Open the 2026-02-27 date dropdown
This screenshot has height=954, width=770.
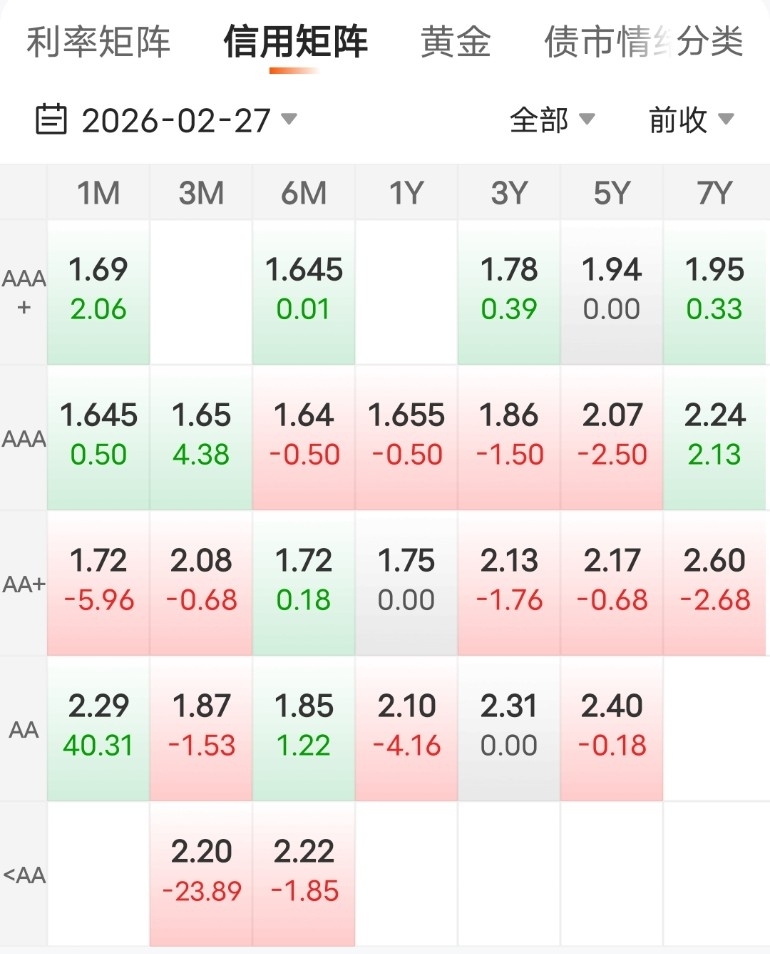click(x=176, y=120)
